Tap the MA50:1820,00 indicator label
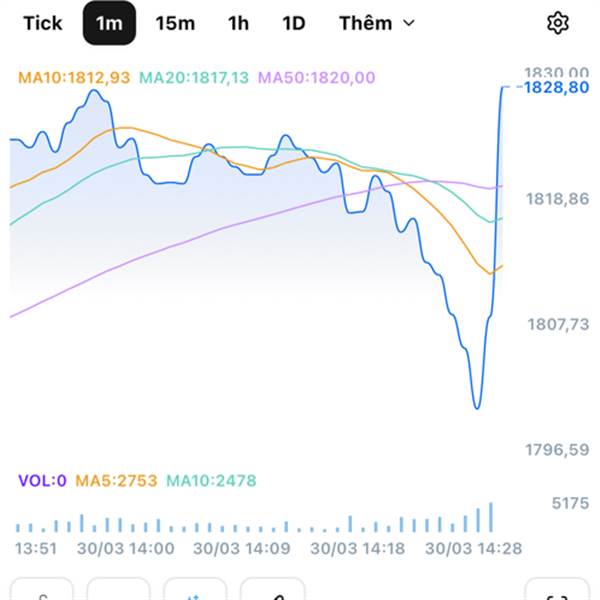 click(x=316, y=77)
